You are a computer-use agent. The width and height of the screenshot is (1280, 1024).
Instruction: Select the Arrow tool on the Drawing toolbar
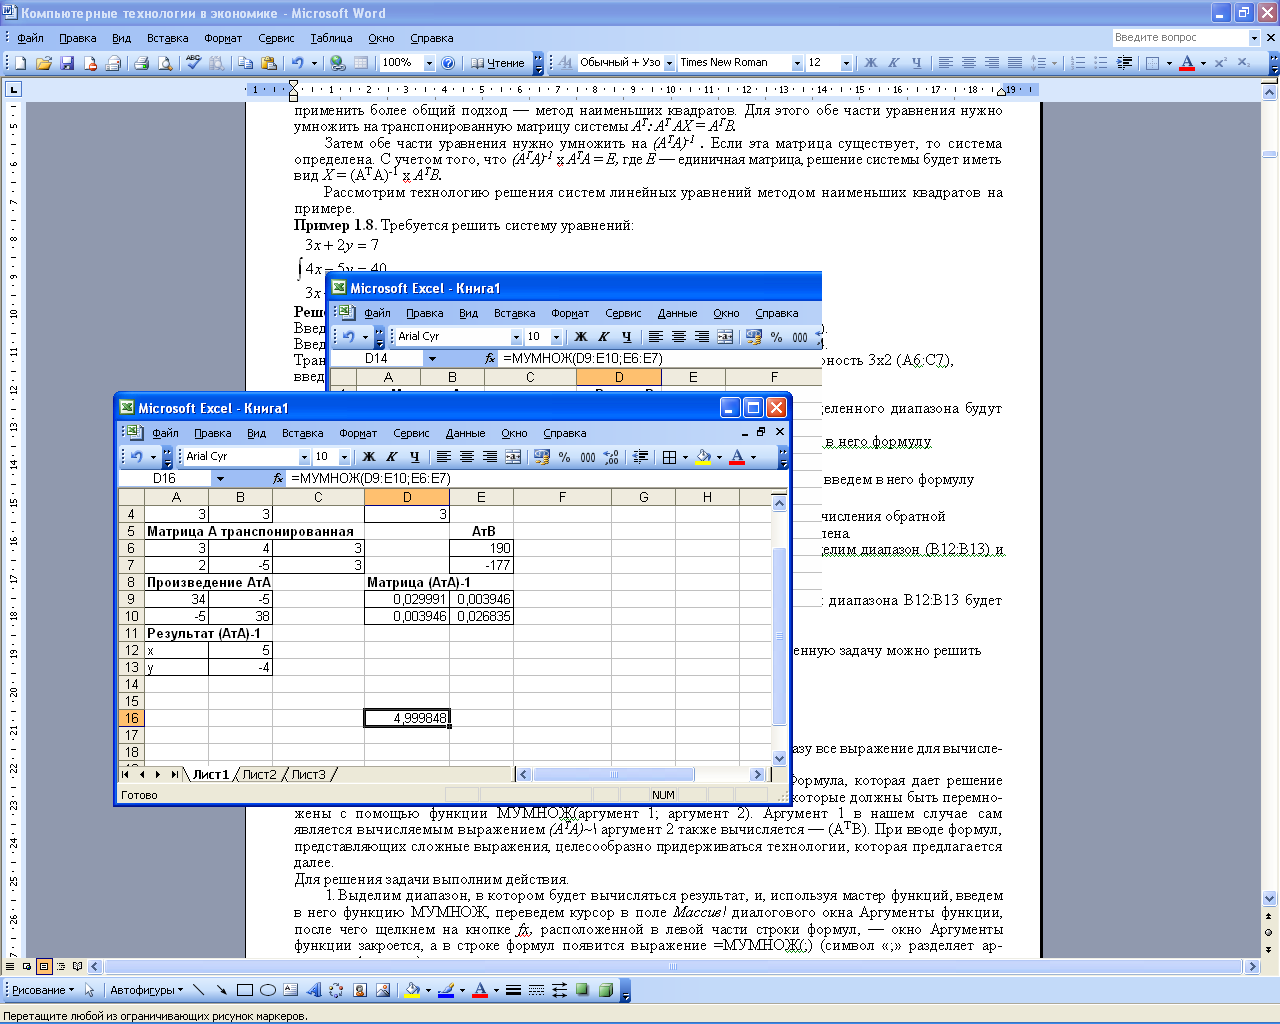(222, 990)
